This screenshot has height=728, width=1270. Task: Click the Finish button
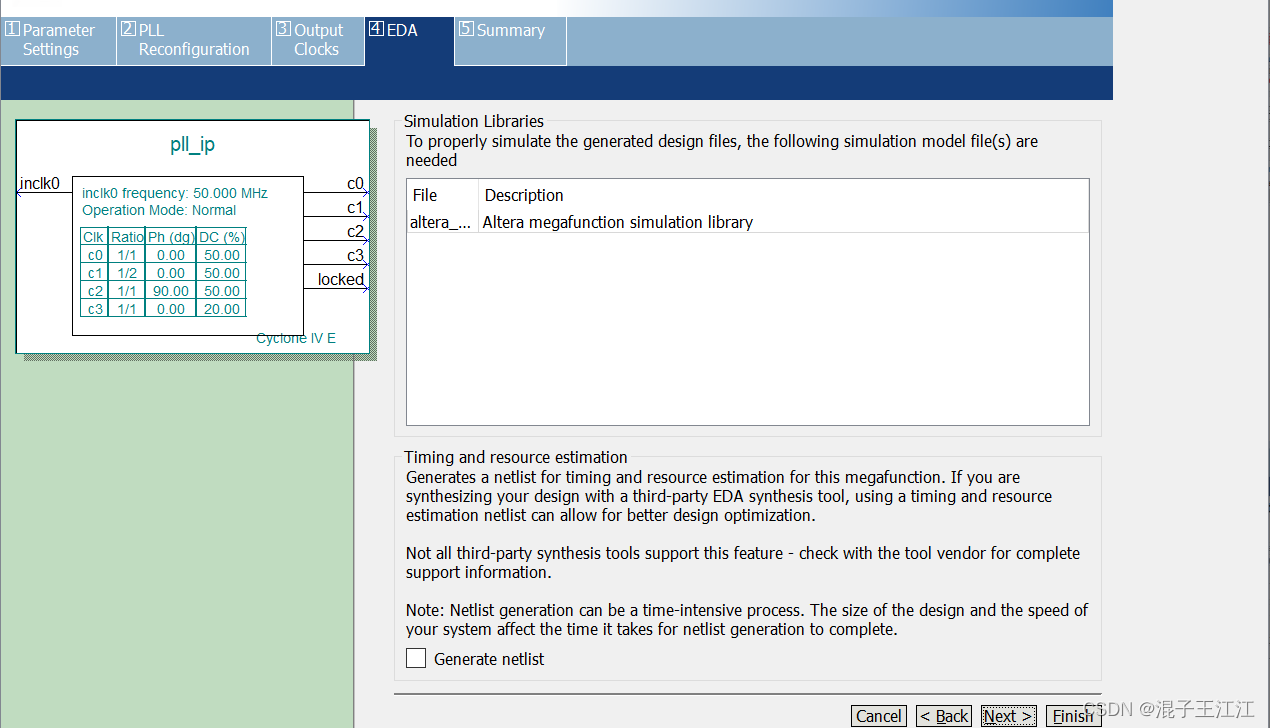(x=1073, y=716)
